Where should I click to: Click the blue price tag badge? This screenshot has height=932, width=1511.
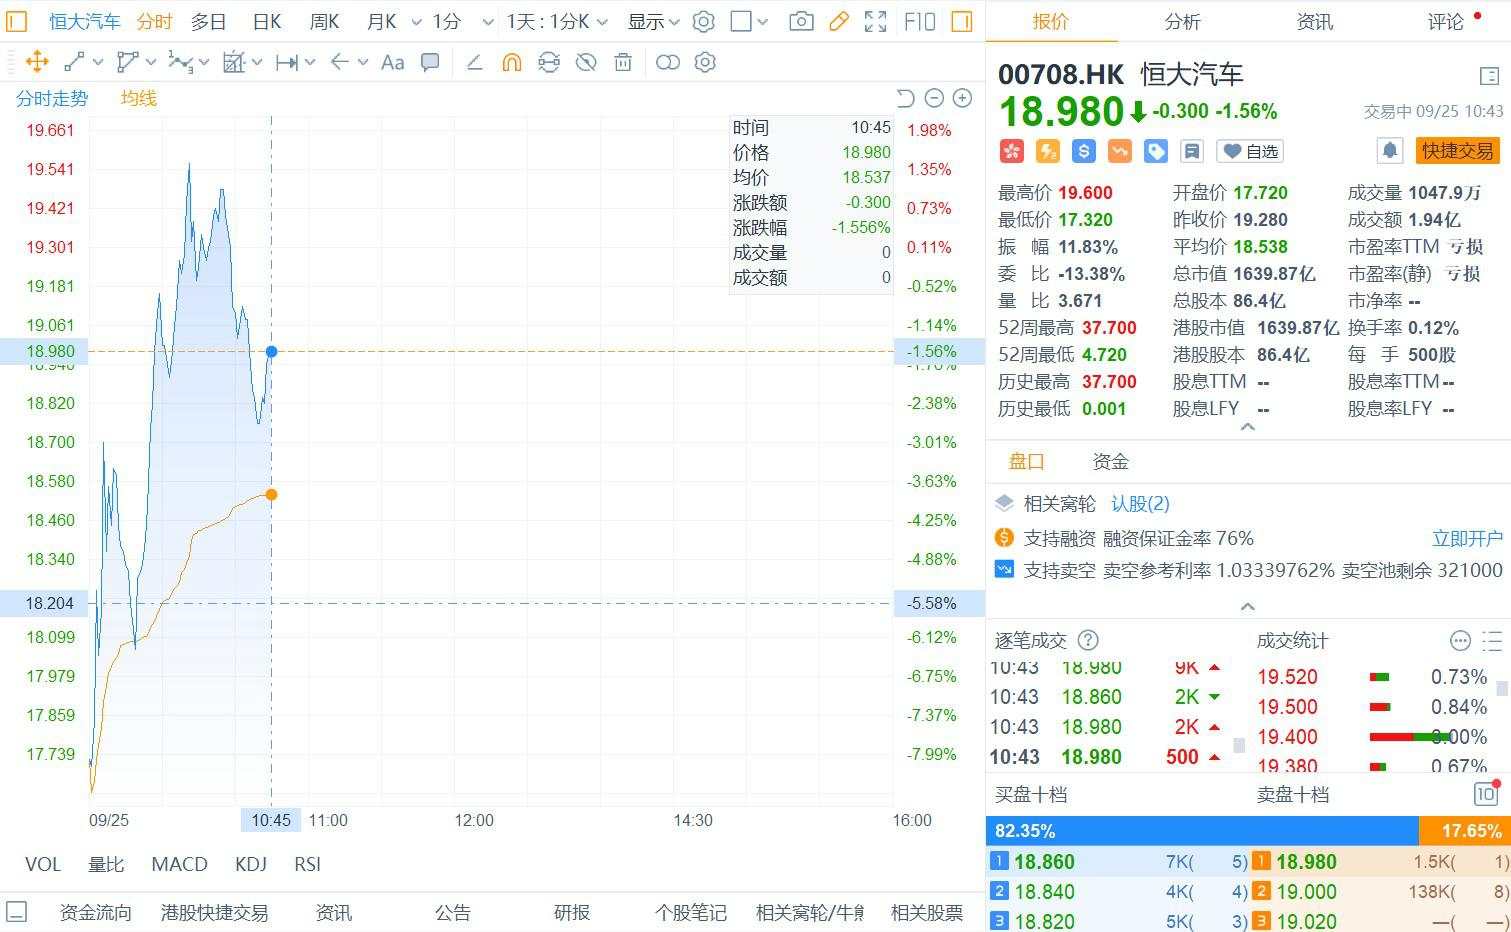tap(1155, 151)
